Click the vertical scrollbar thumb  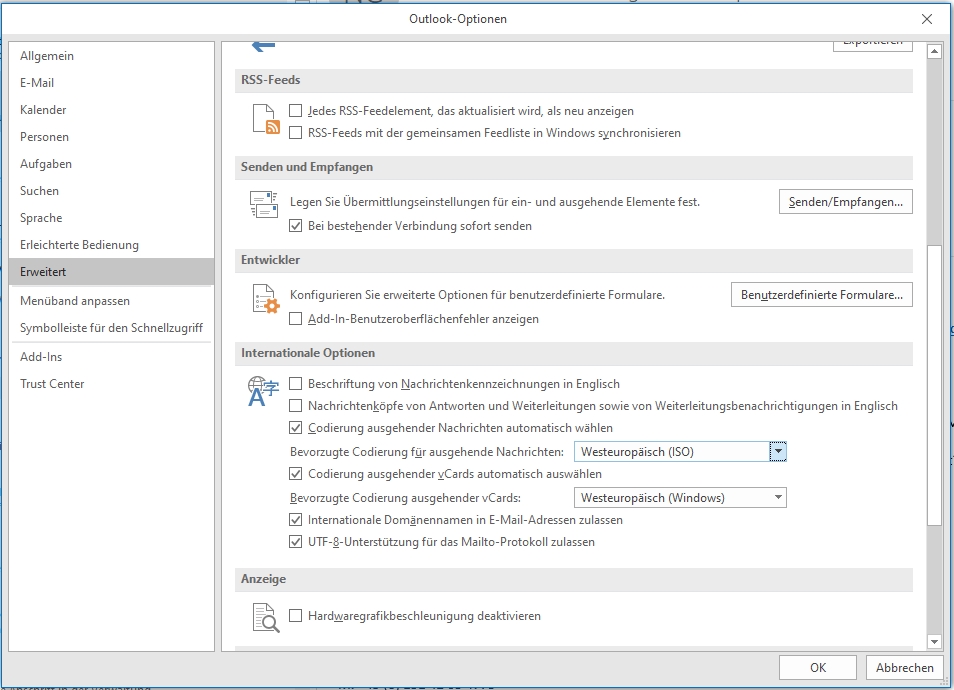click(935, 385)
